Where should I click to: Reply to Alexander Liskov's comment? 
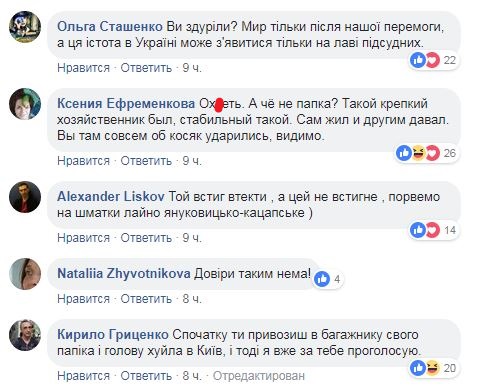click(x=146, y=238)
